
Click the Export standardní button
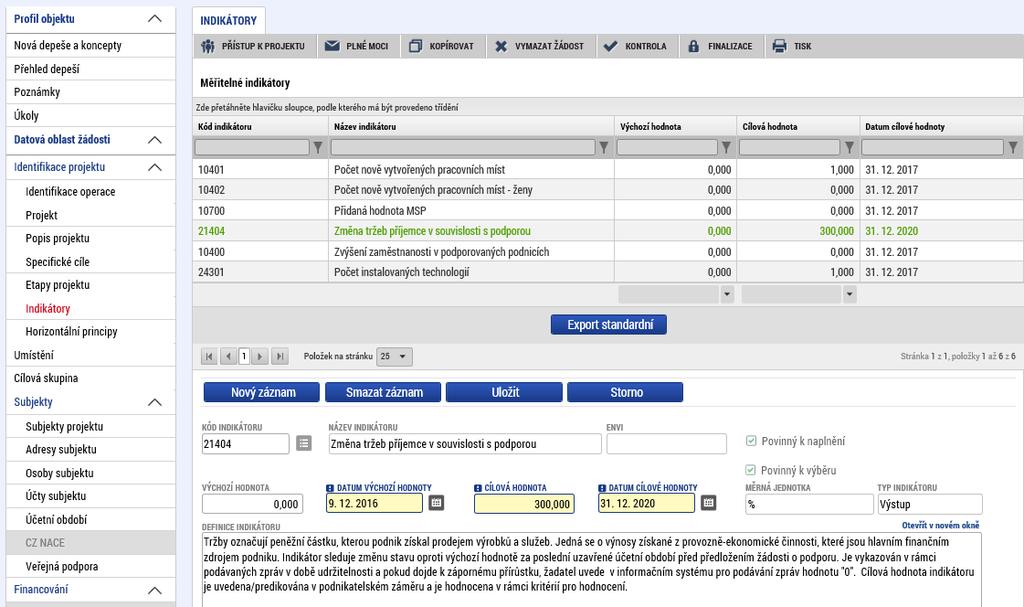609,325
